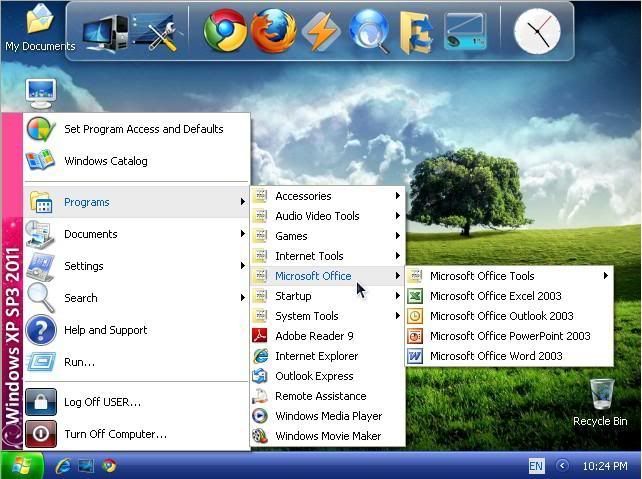
Task: Open Recycle Bin on desktop
Action: coord(600,403)
